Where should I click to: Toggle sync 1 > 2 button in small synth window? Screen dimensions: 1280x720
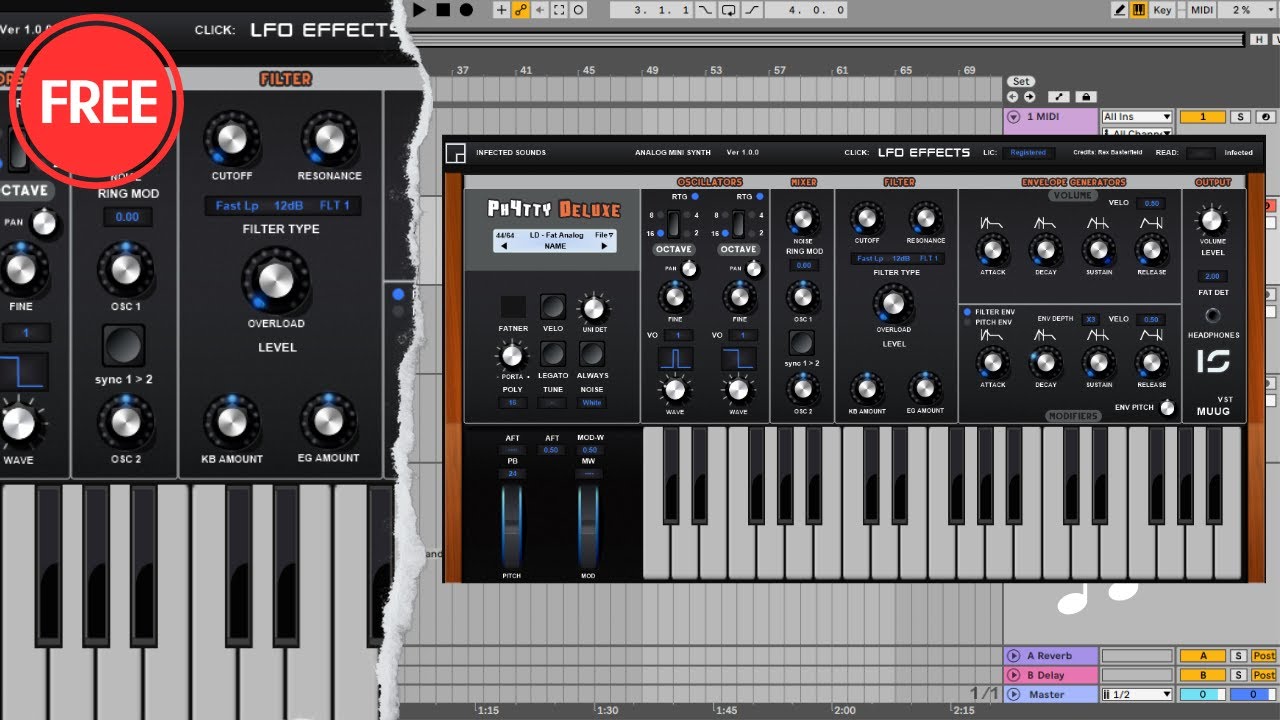(x=801, y=343)
